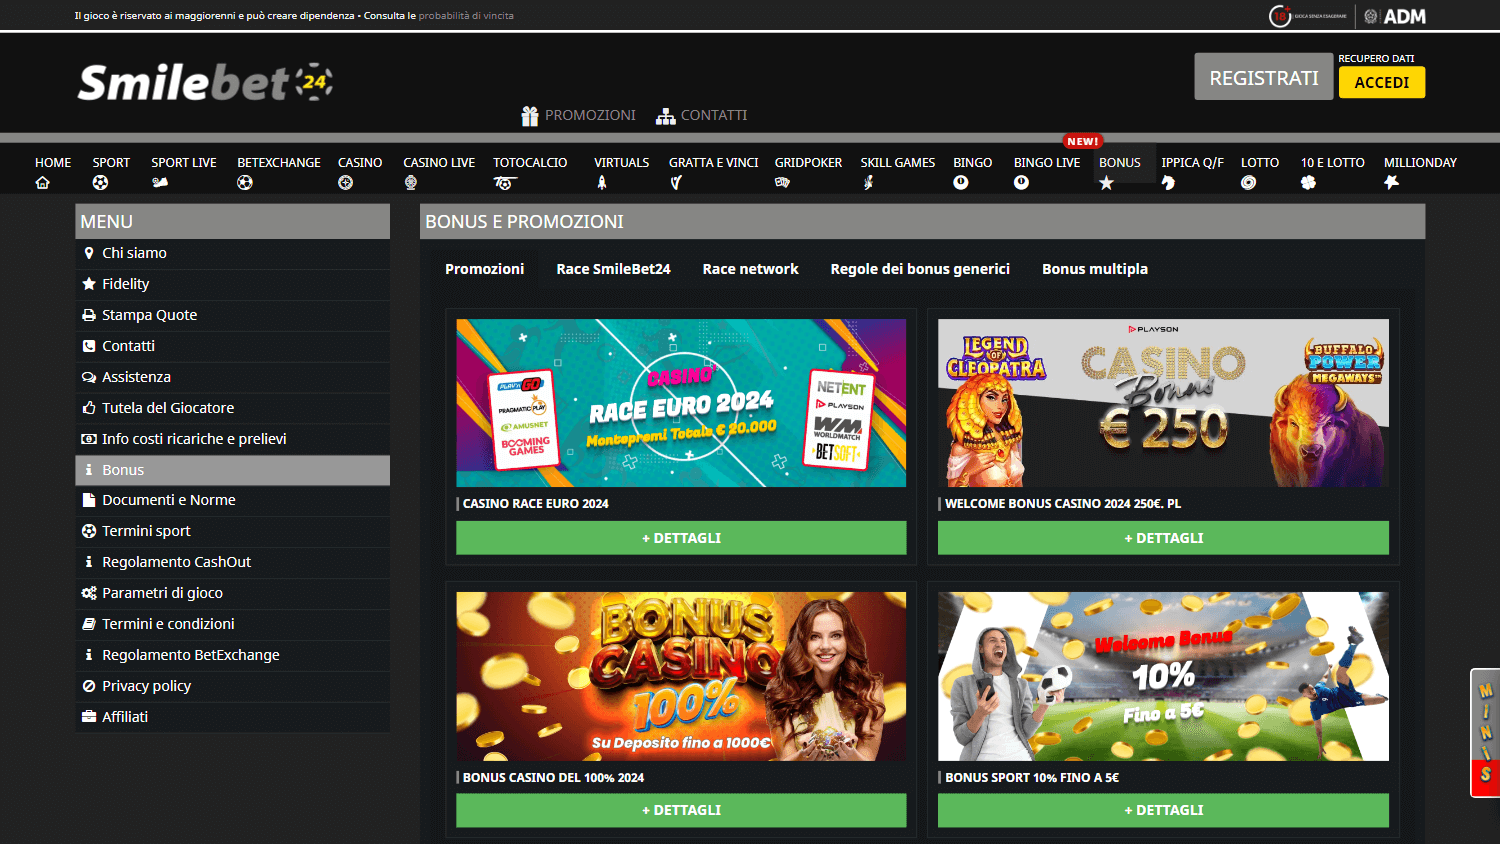Screen dimensions: 1500x844
Task: Open Contatti in the side menu
Action: [232, 346]
